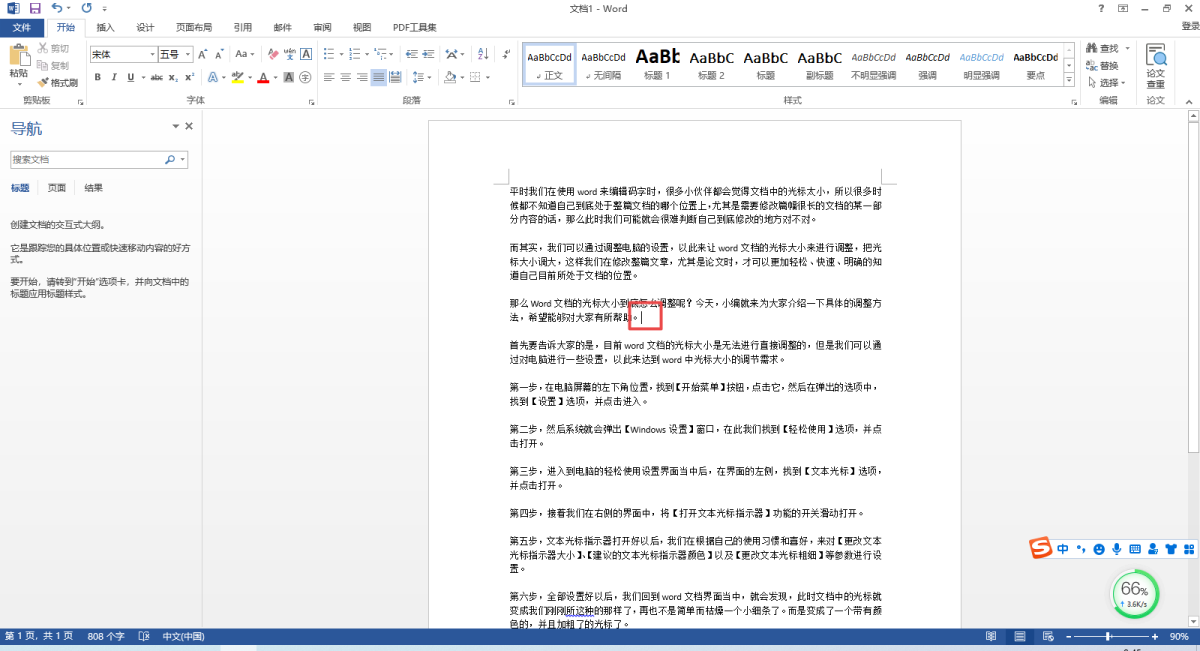The image size is (1200, 651).
Task: Click the navigation search box (搜索文档)
Action: tap(88, 159)
